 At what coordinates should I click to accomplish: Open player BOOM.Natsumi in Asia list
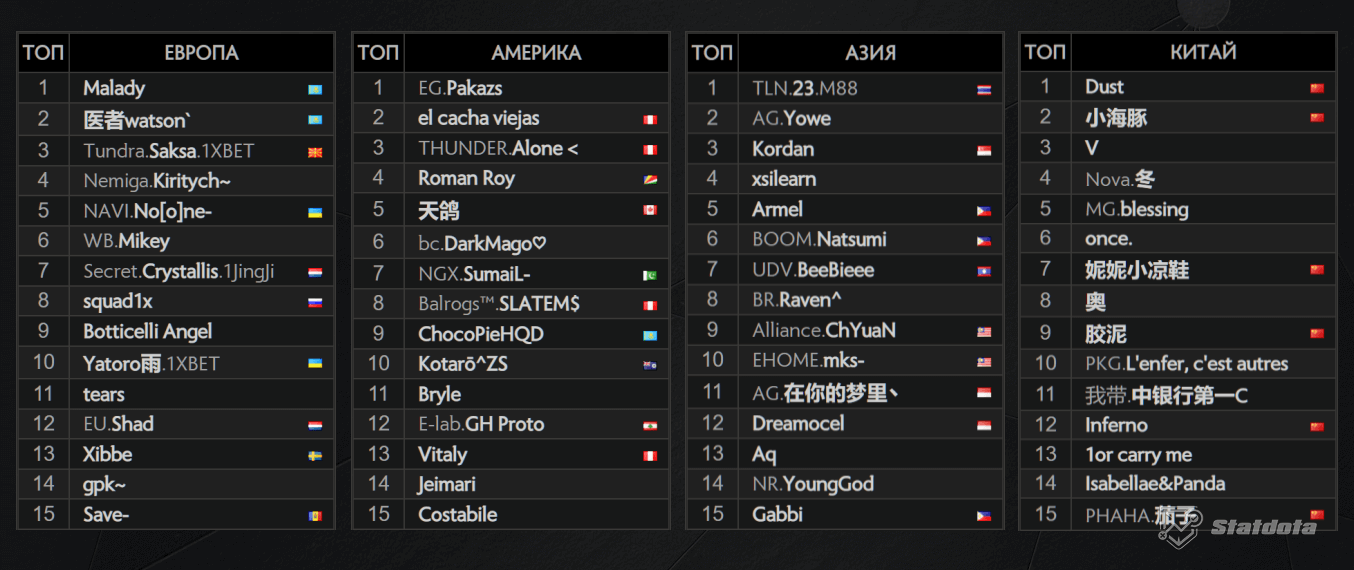coord(819,240)
